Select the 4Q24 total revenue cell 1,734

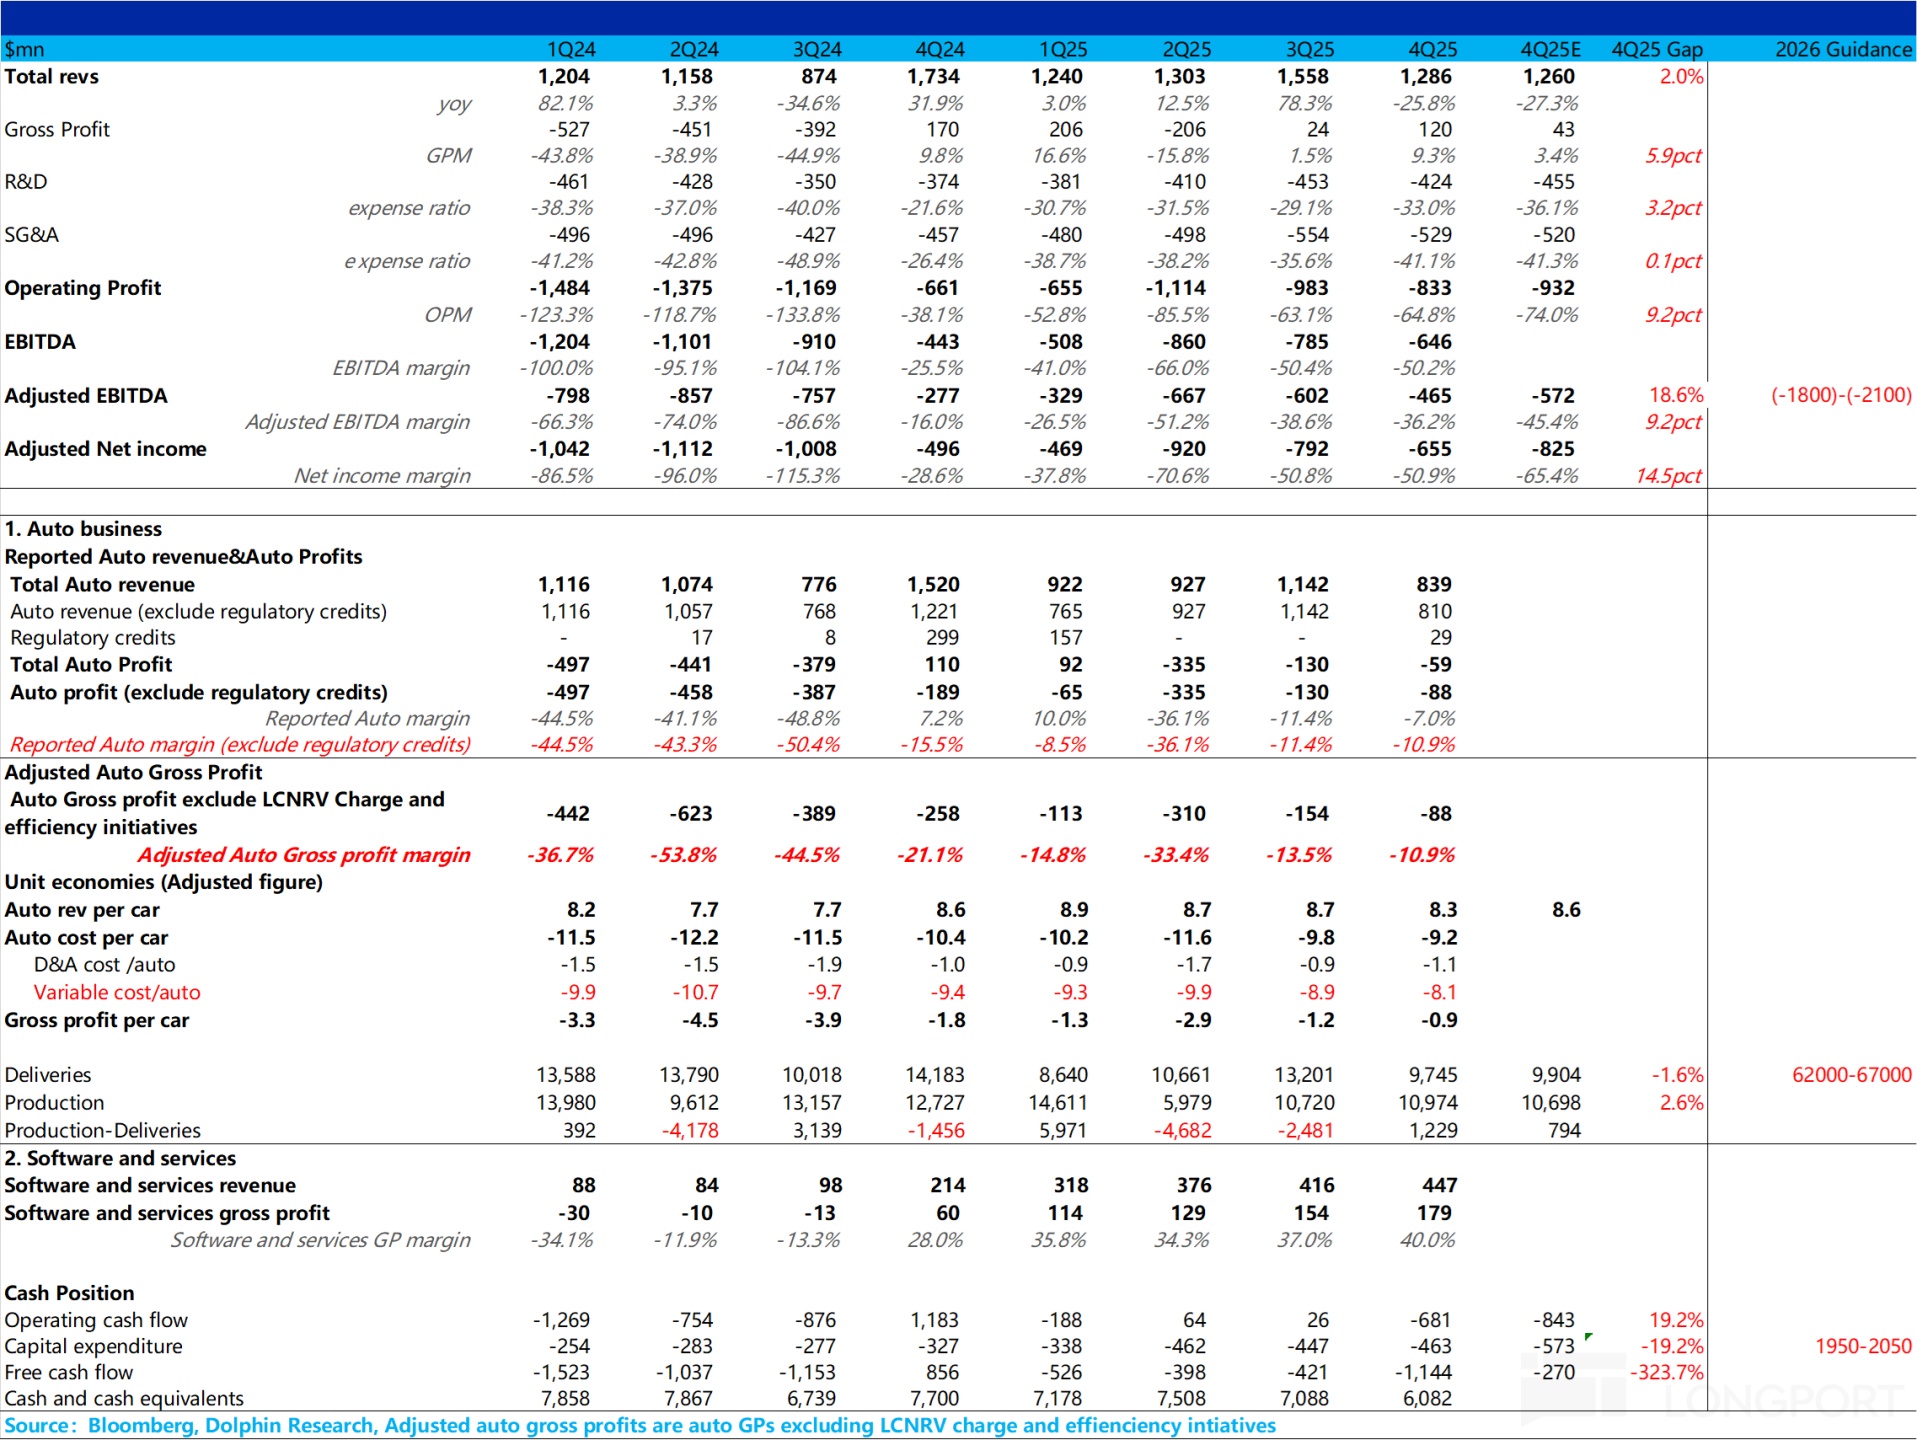point(938,76)
